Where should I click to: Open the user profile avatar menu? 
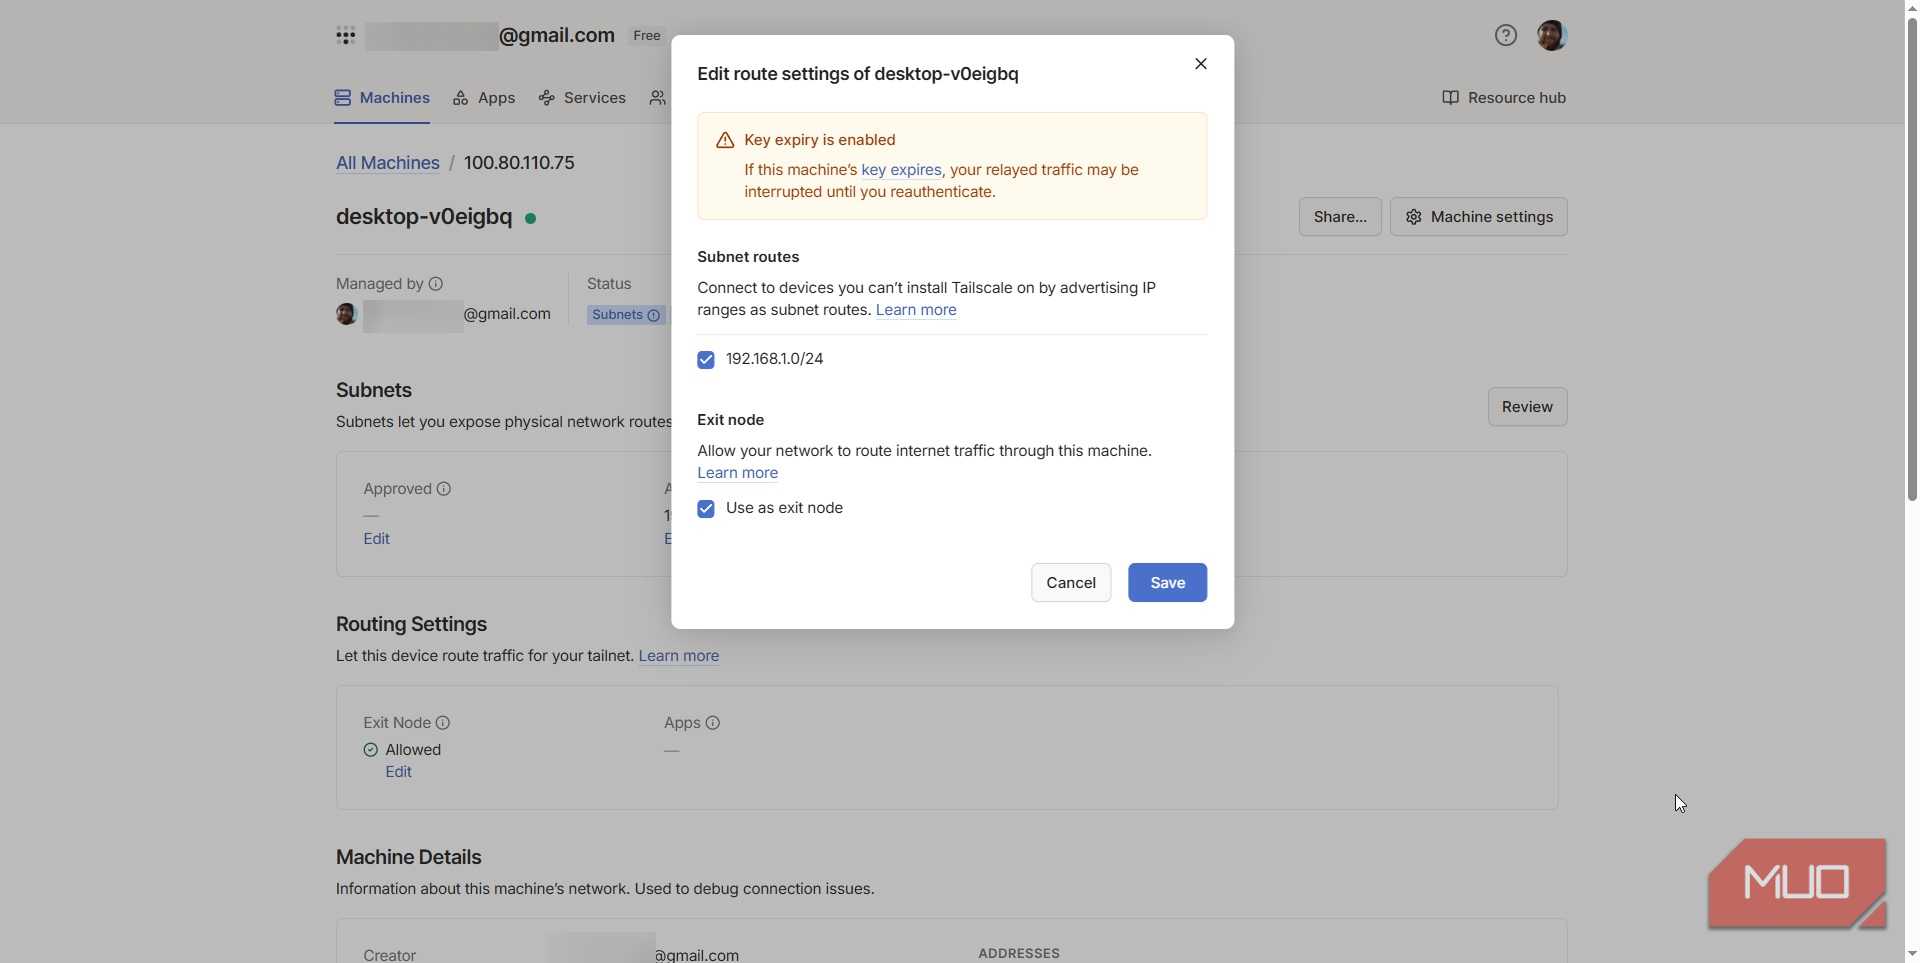click(x=1551, y=36)
